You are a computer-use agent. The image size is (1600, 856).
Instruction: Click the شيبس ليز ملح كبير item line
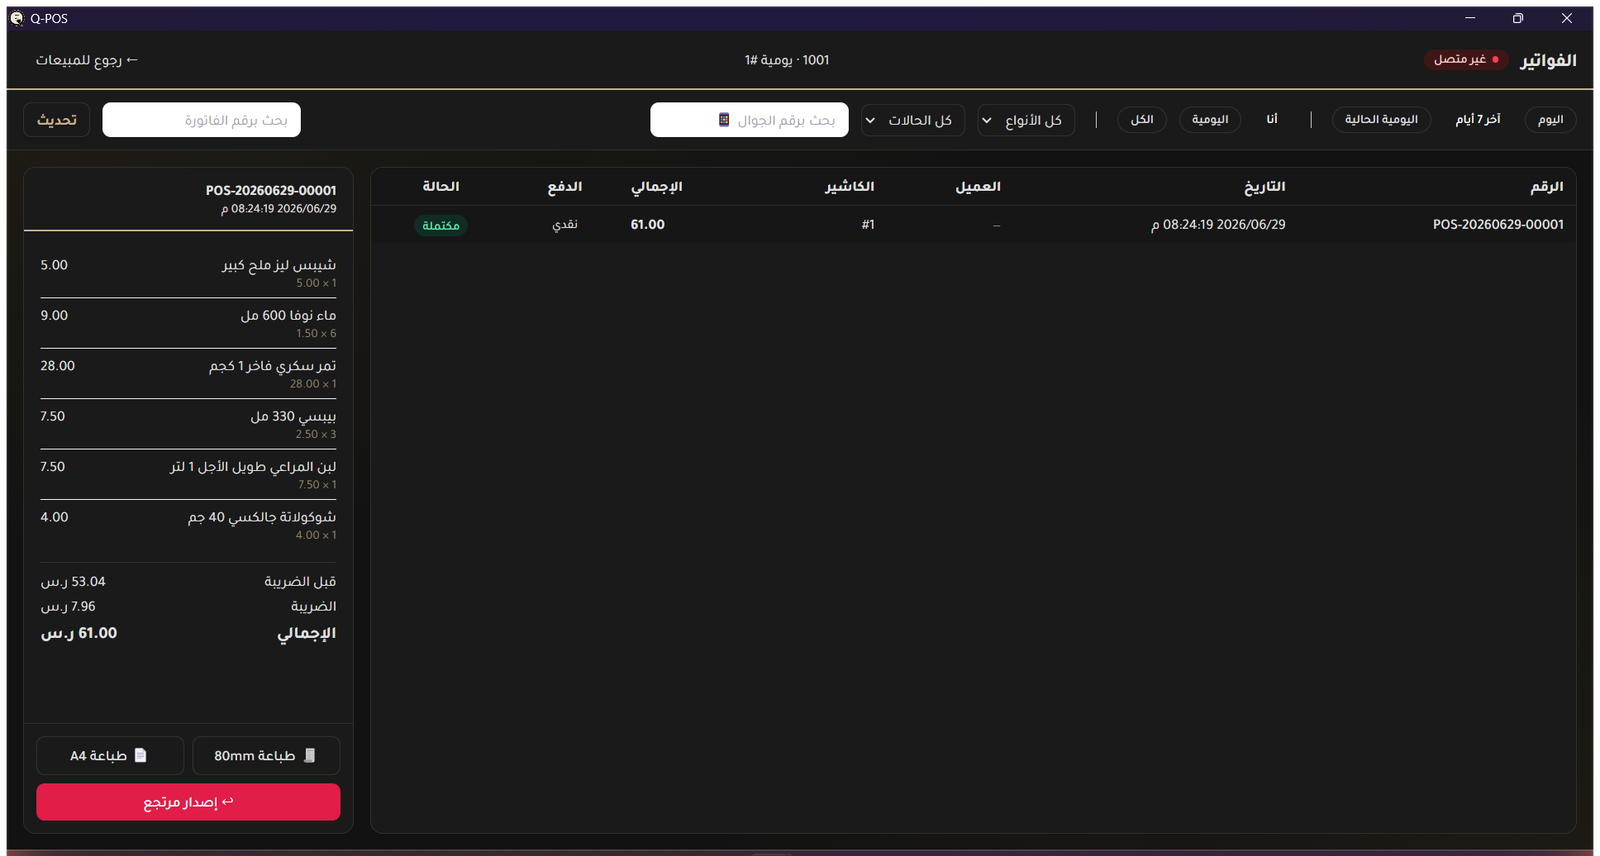coord(188,273)
